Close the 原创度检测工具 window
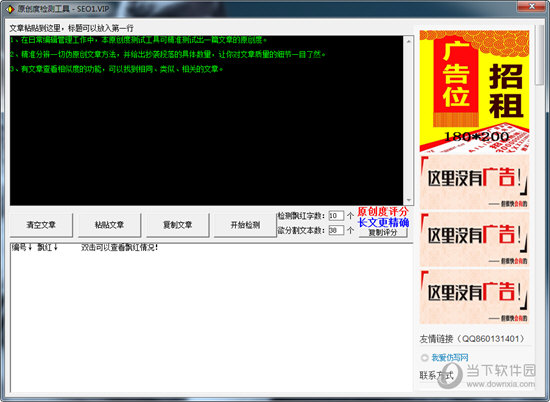550x402 pixels. (532, 6)
